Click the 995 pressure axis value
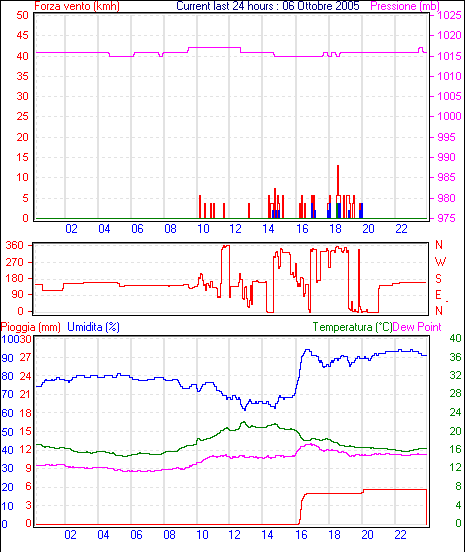This screenshot has height=552, width=466. point(446,137)
